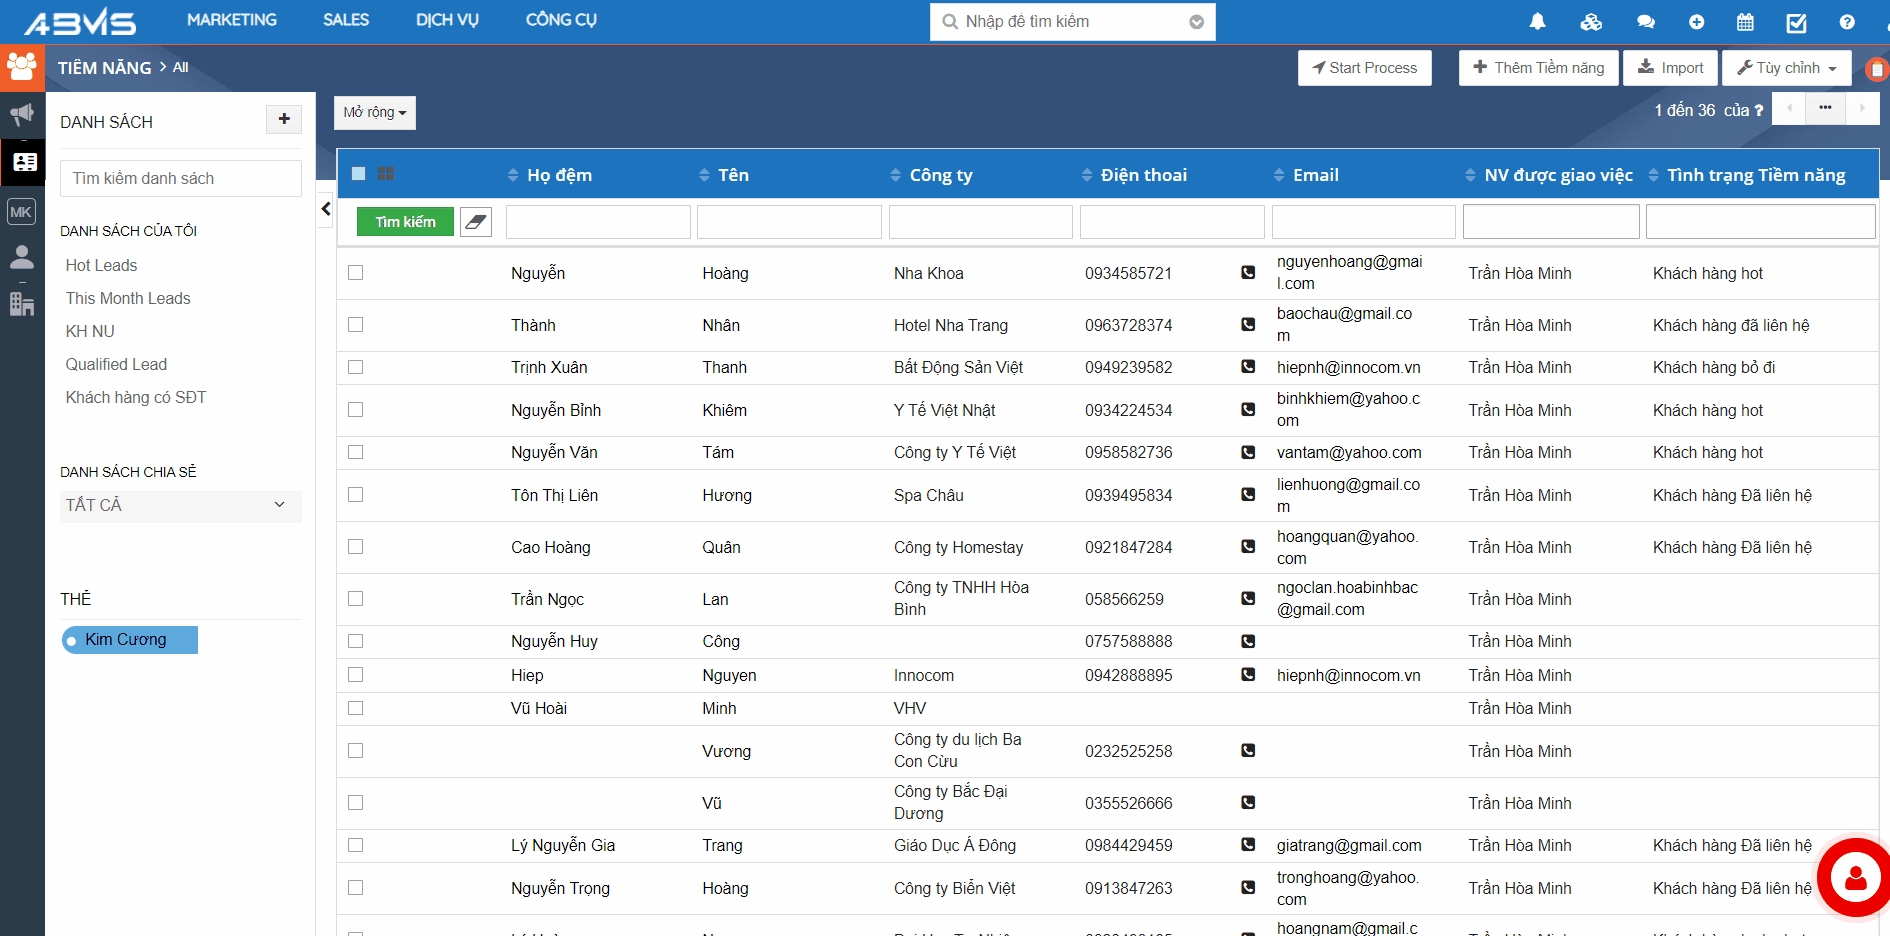Open the megaphone campaigns sidebar icon

22,114
